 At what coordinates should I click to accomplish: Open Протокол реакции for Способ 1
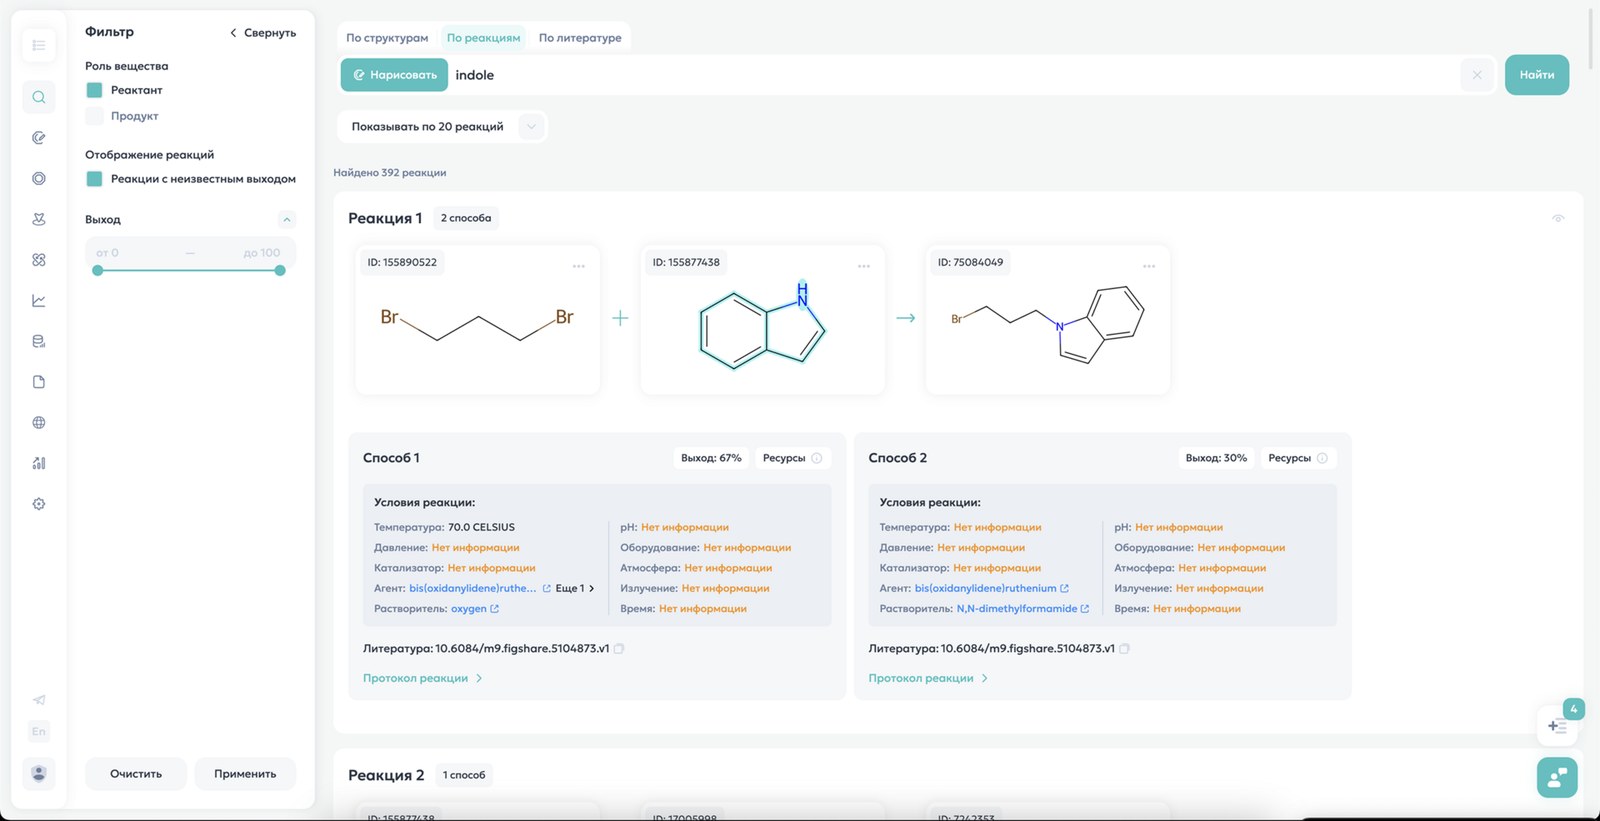[x=423, y=678]
